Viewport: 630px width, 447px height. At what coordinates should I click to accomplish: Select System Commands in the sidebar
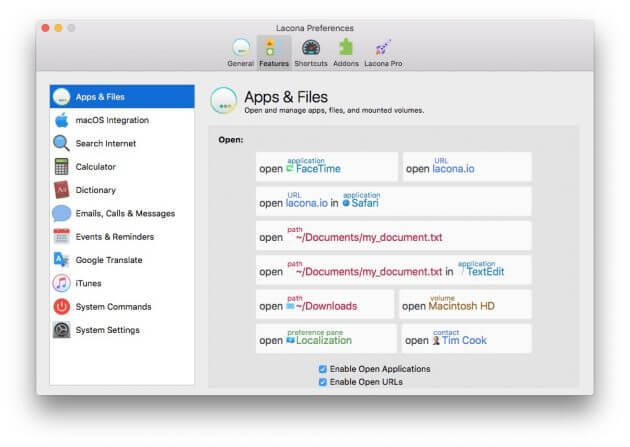coord(122,306)
